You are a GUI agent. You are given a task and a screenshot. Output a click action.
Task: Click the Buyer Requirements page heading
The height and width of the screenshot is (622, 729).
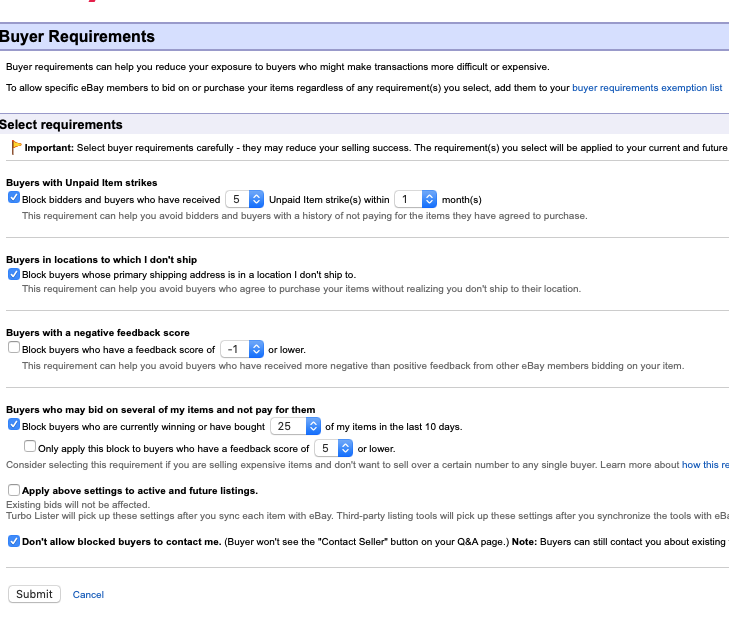(x=78, y=37)
